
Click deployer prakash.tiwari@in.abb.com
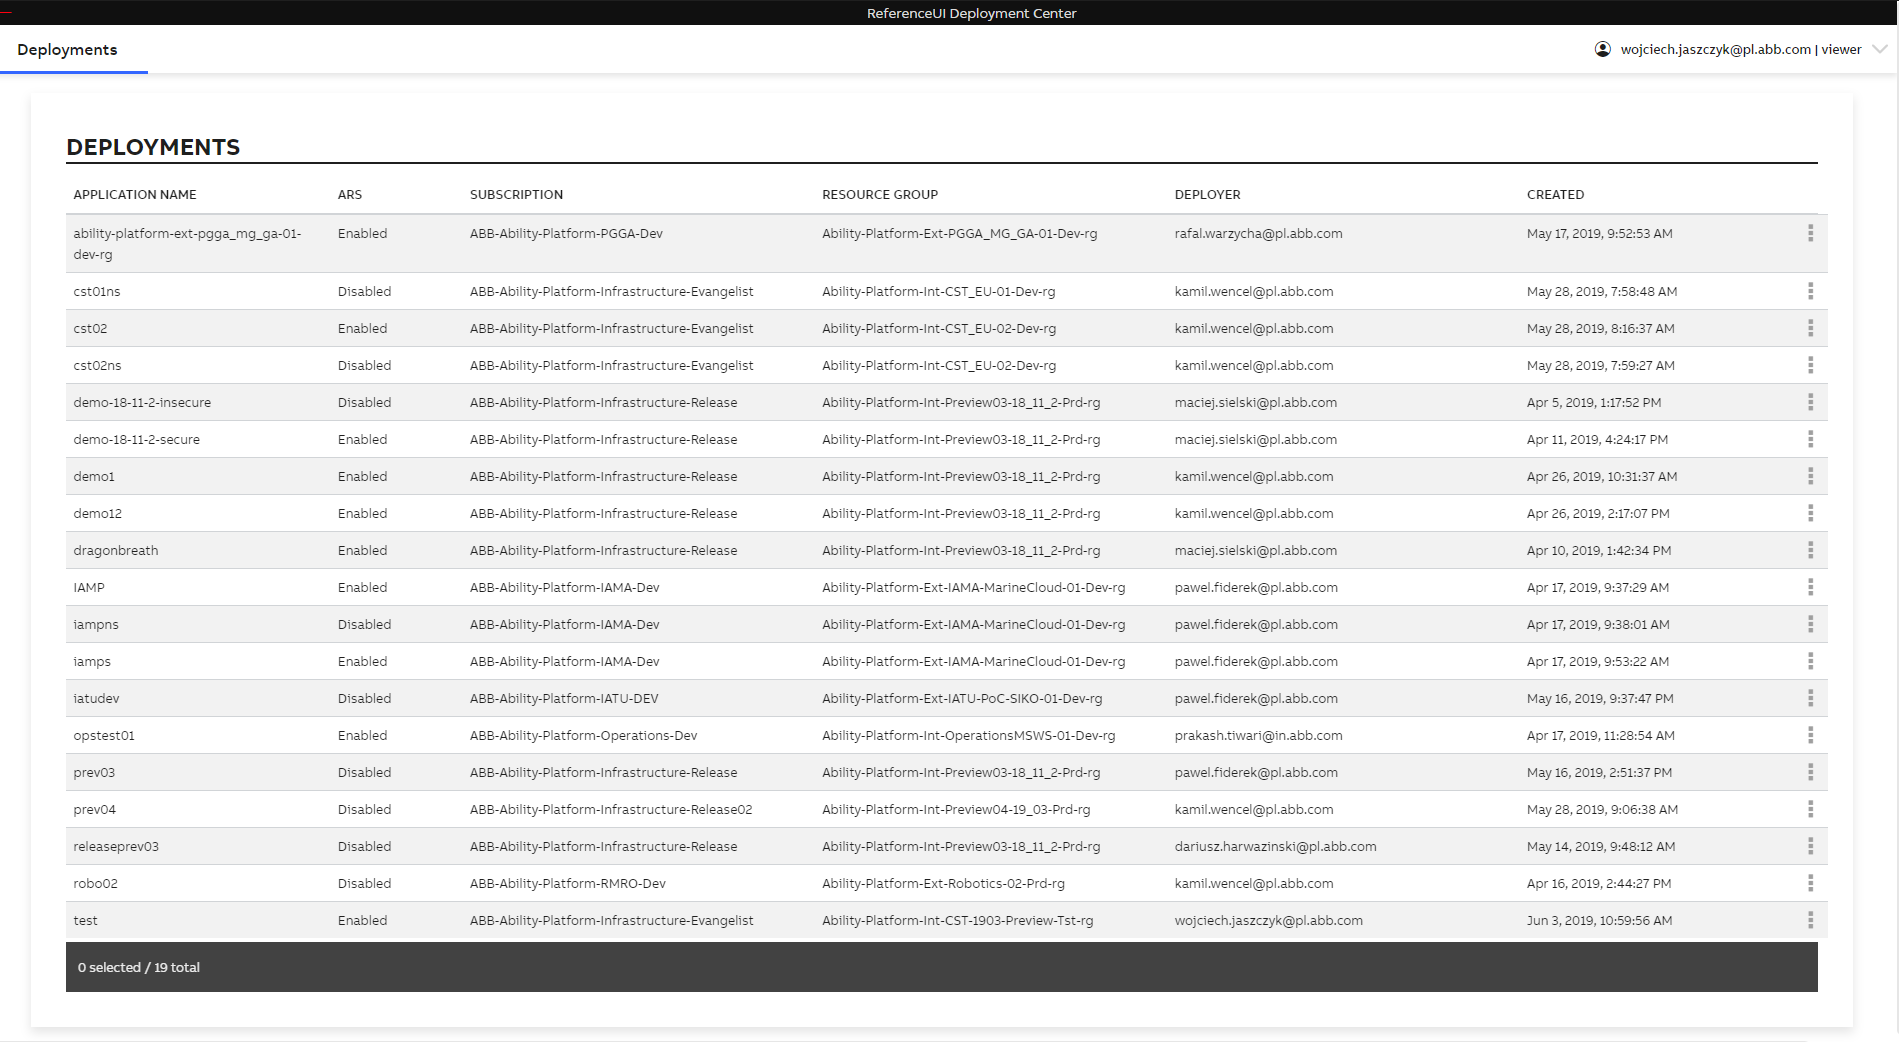click(1259, 735)
